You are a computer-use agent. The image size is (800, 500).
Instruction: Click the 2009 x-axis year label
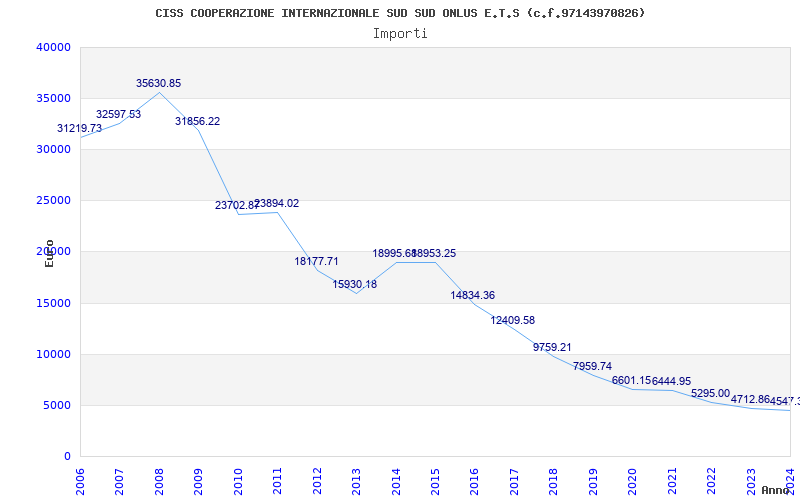click(x=198, y=481)
